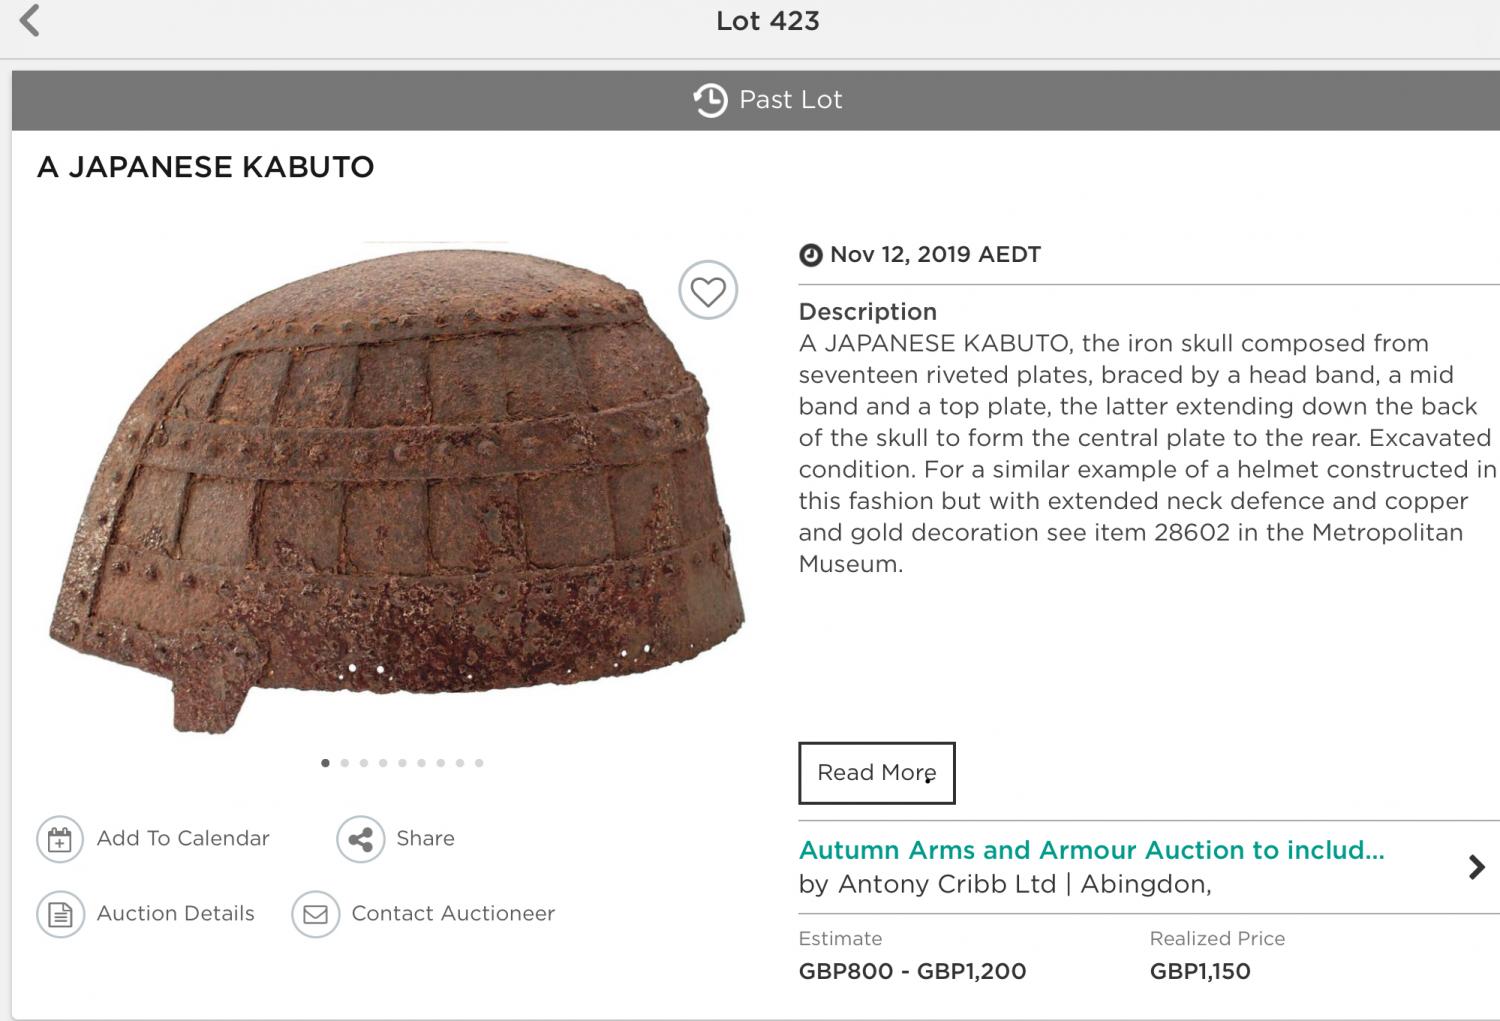Expand auction info with right chevron
This screenshot has width=1500, height=1021.
click(1476, 867)
